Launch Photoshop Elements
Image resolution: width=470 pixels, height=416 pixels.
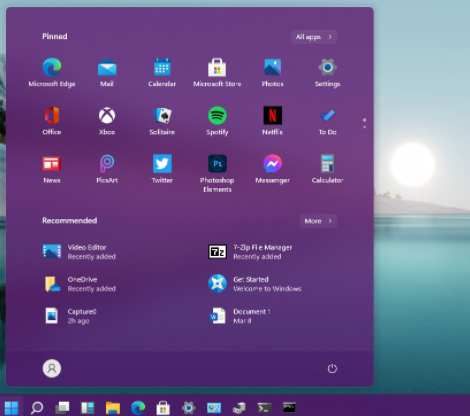coord(217,173)
